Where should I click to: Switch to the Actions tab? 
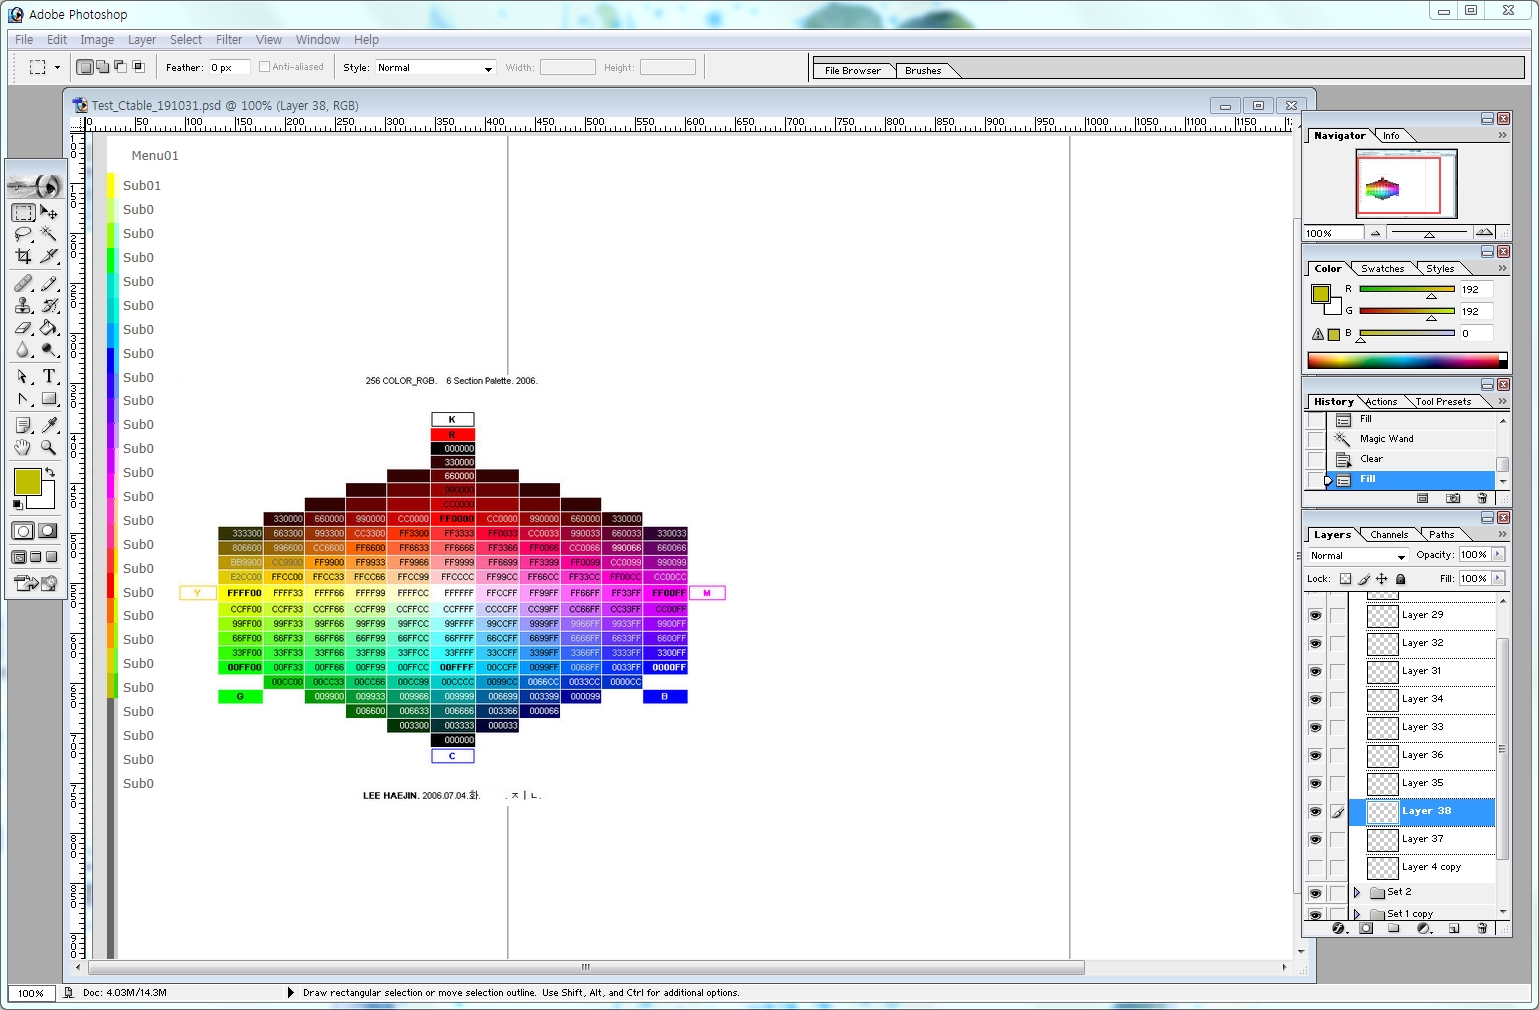pos(1381,402)
